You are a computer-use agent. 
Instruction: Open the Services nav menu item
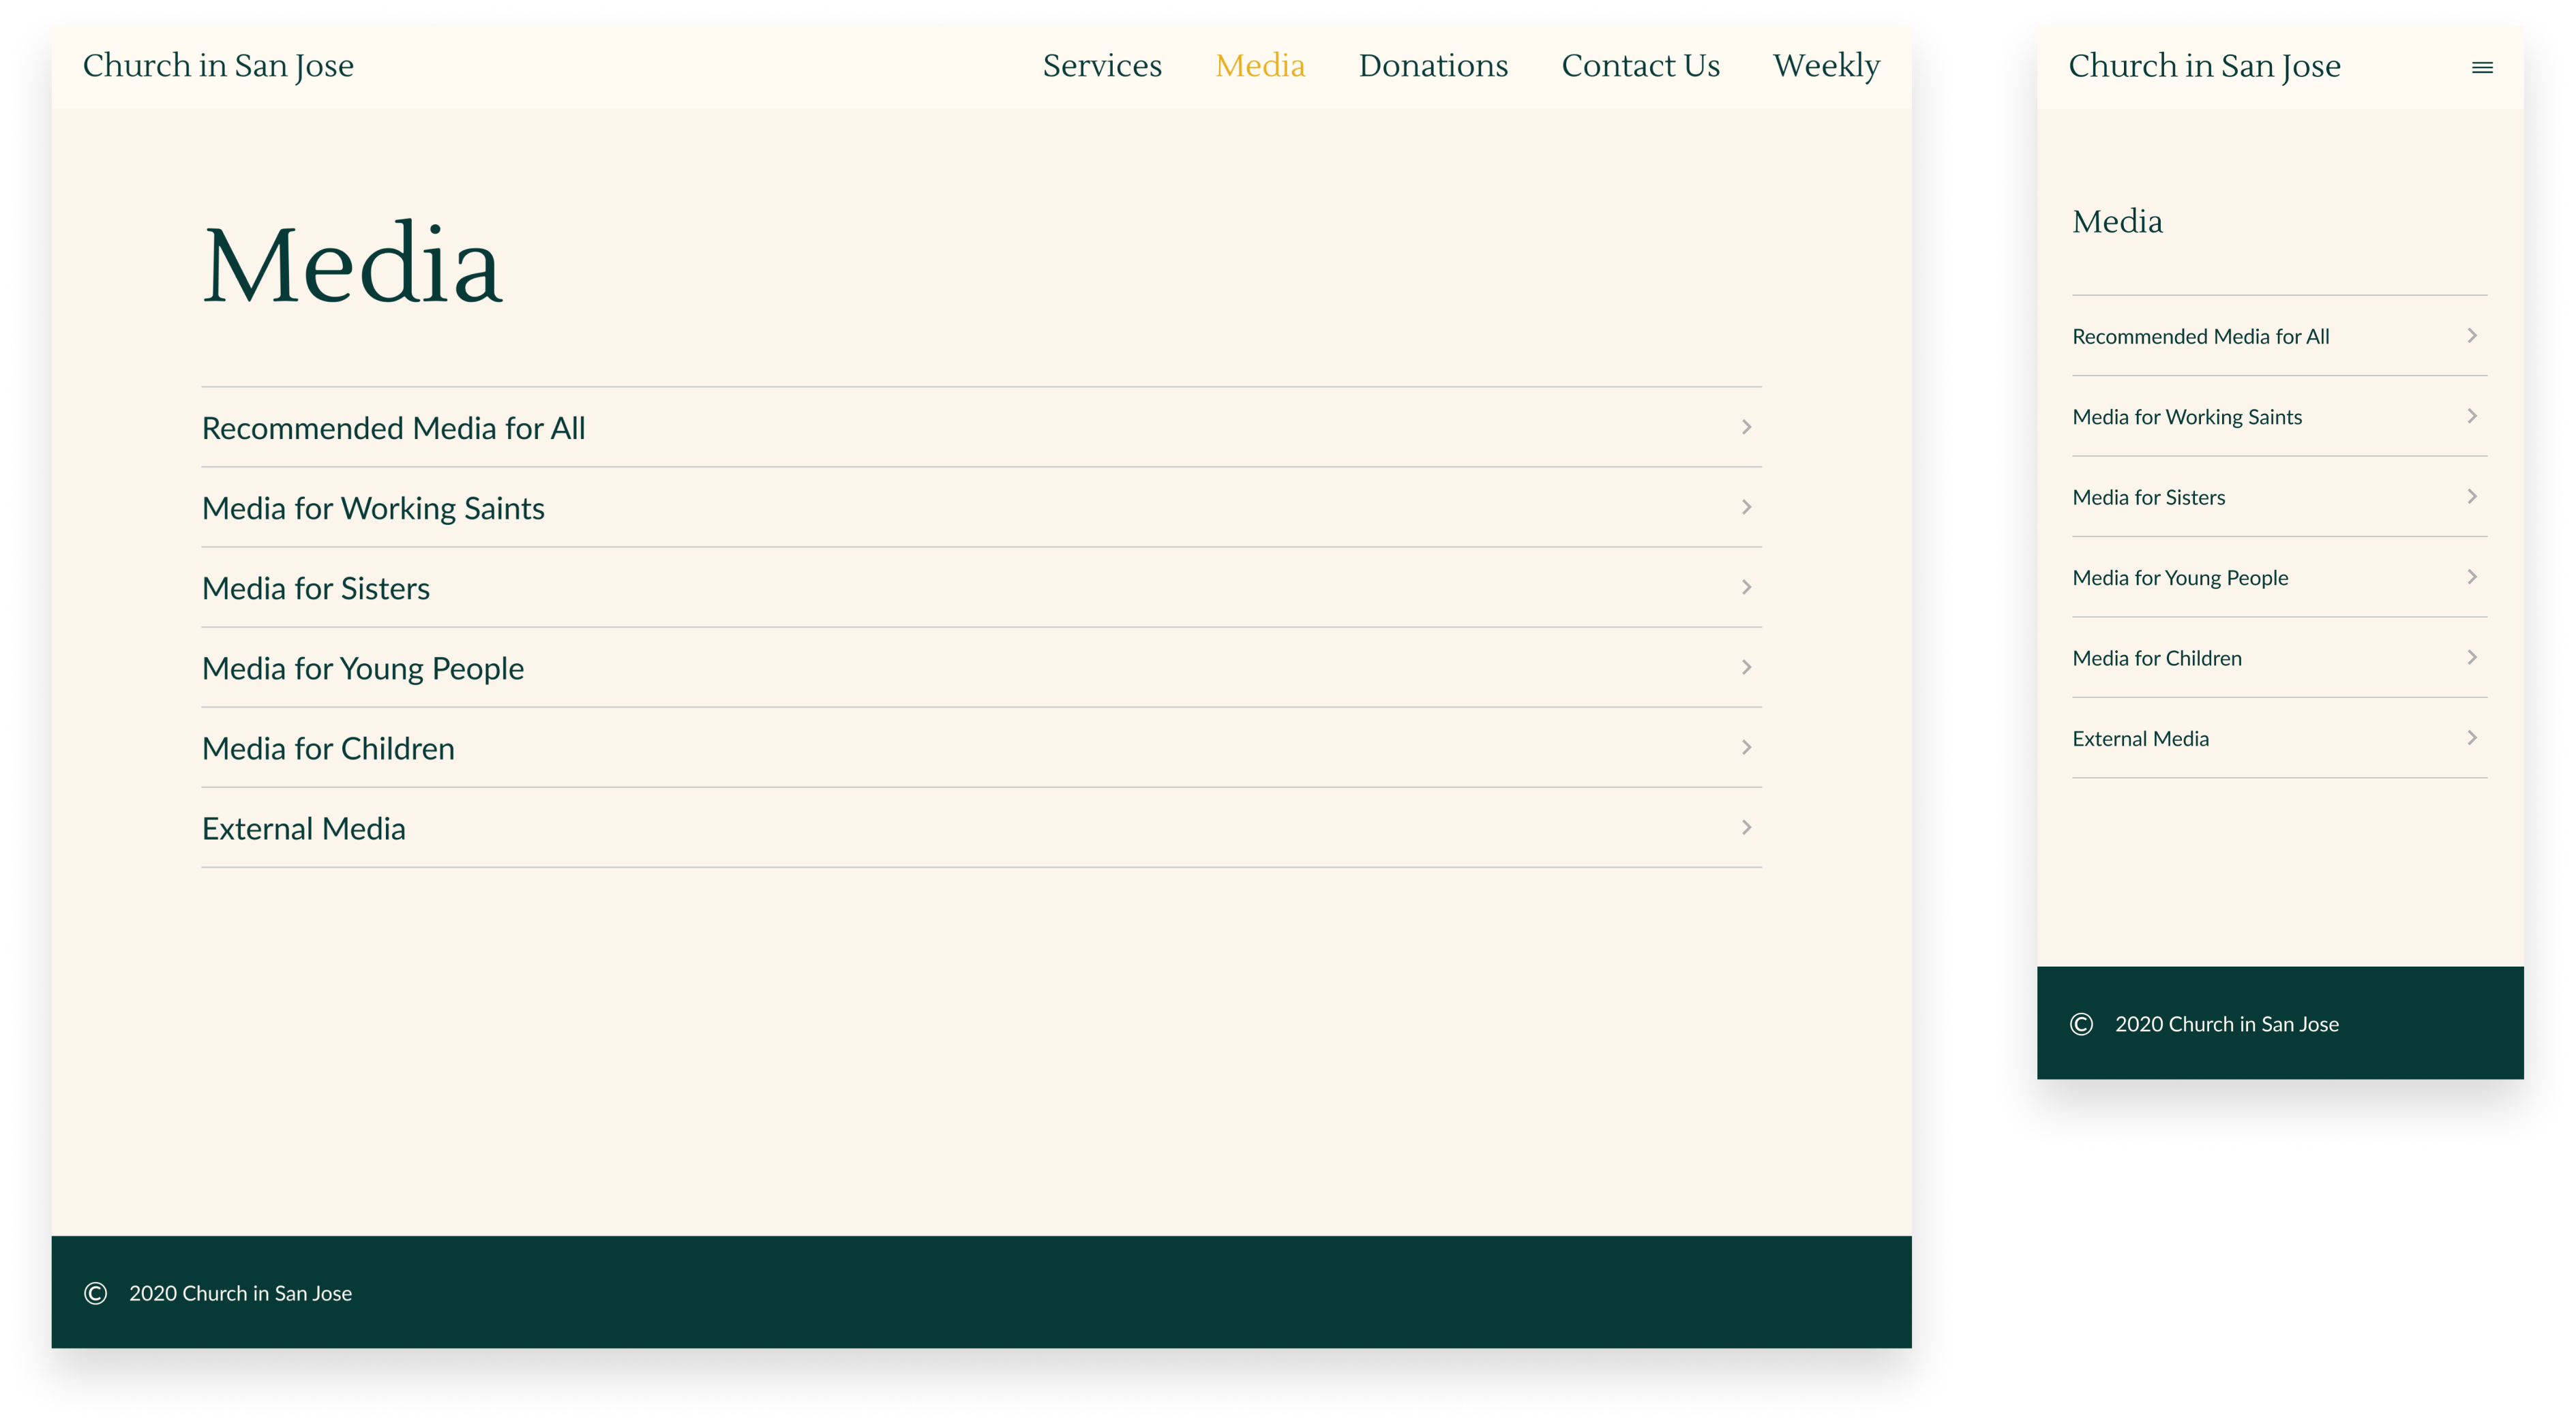(x=1102, y=66)
